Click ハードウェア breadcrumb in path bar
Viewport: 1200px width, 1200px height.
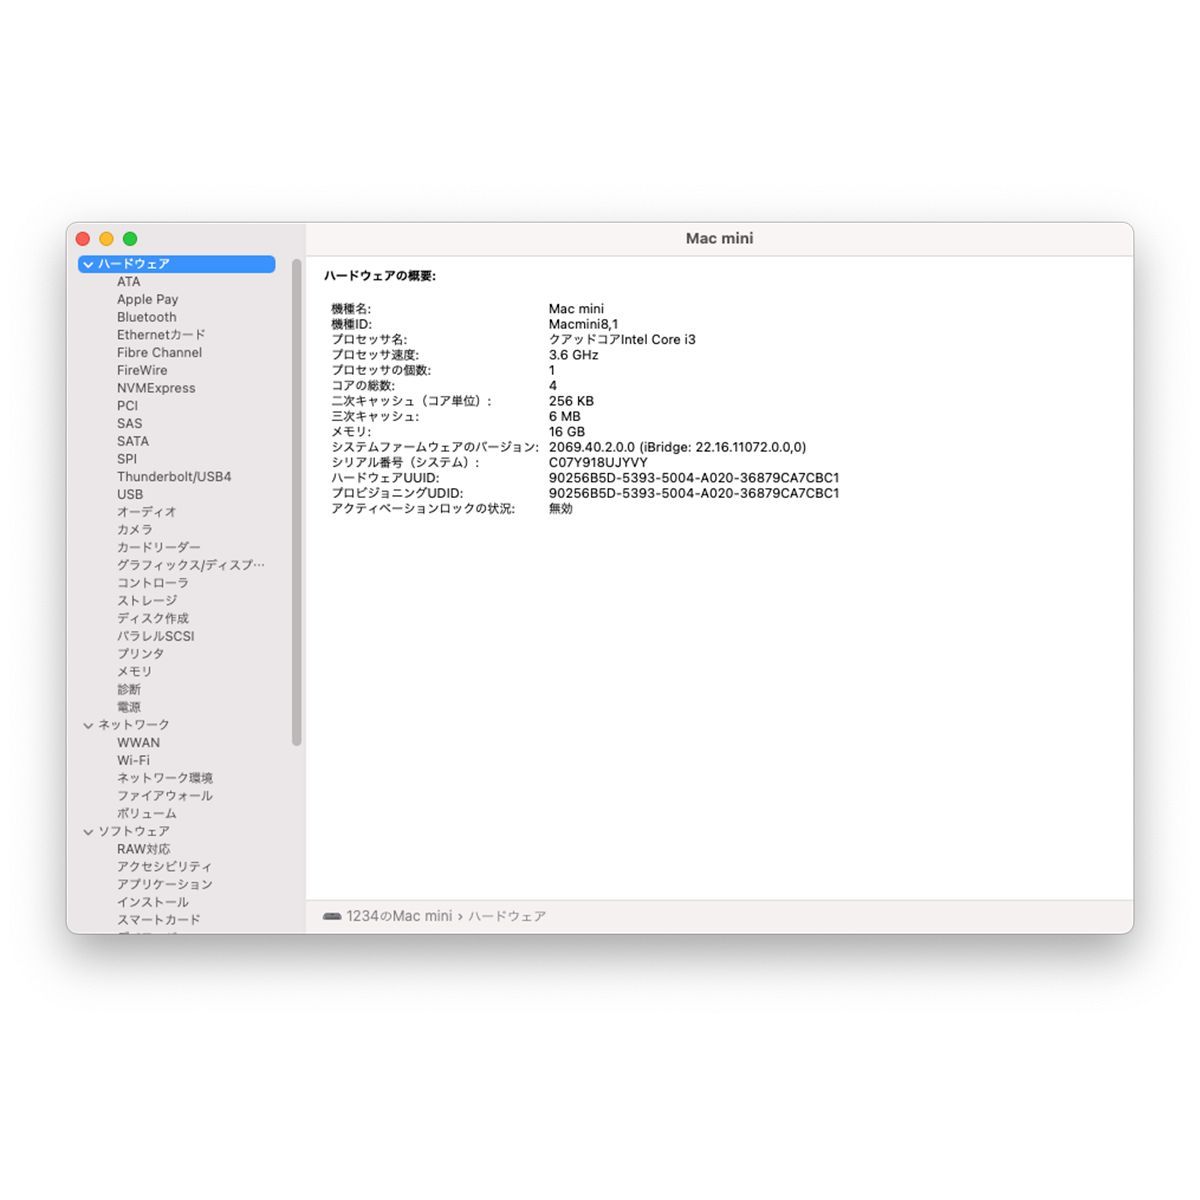click(x=507, y=916)
